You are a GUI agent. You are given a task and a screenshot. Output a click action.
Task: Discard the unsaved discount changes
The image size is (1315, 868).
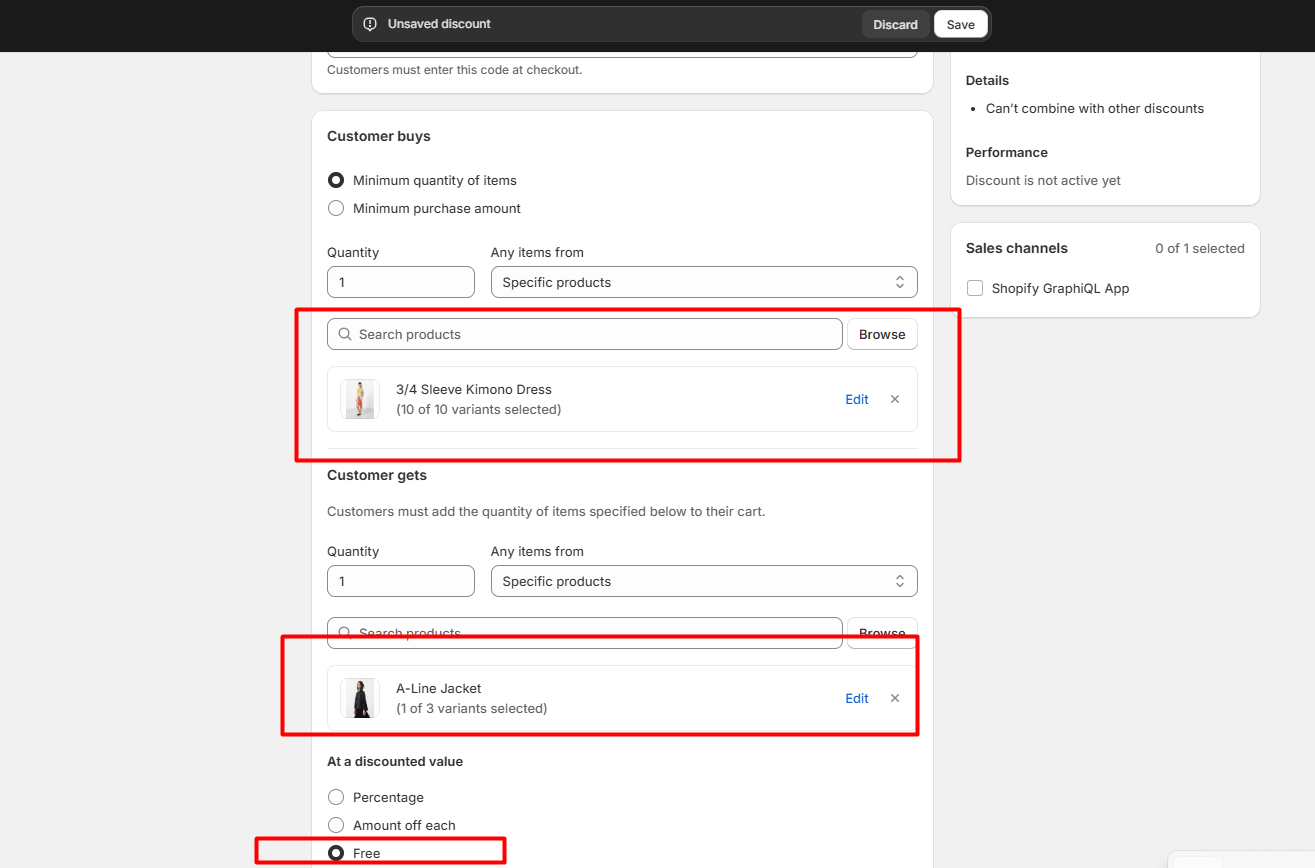tap(895, 25)
